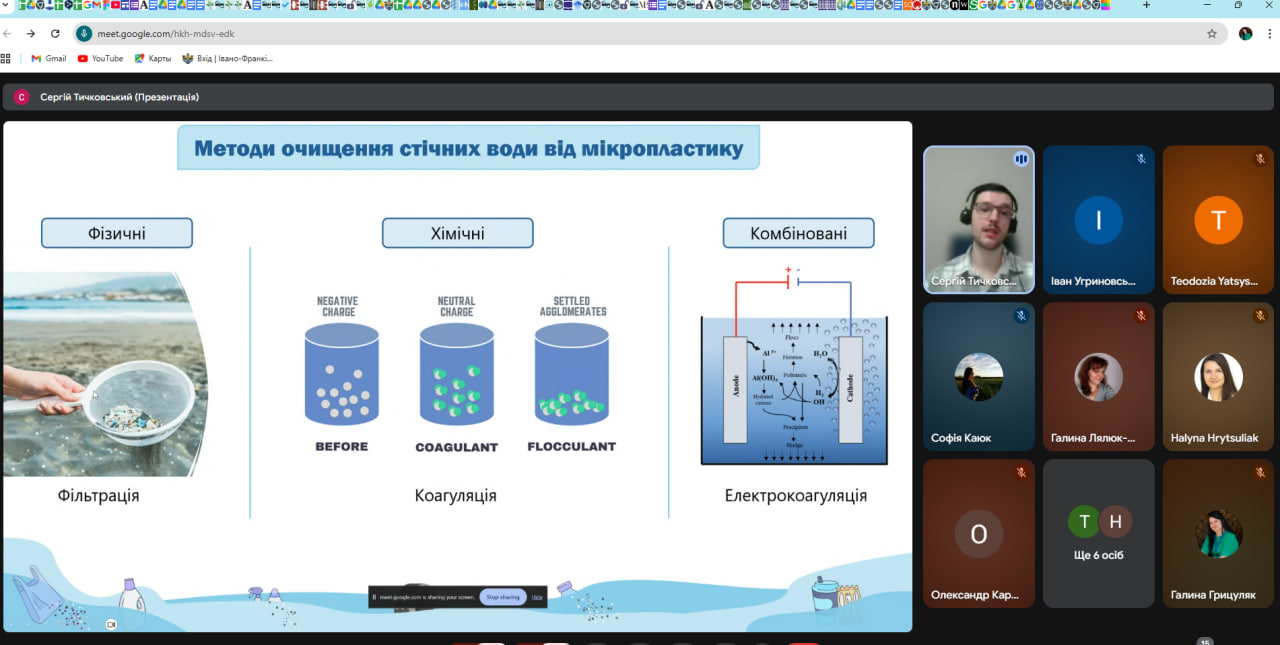Open the Gmail bookmark
This screenshot has height=645, width=1280.
pyautogui.click(x=48, y=58)
